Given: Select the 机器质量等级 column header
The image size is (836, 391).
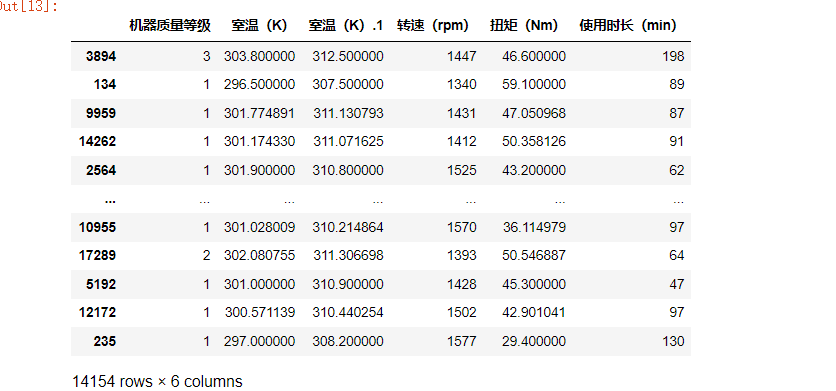Looking at the screenshot, I should [x=170, y=26].
